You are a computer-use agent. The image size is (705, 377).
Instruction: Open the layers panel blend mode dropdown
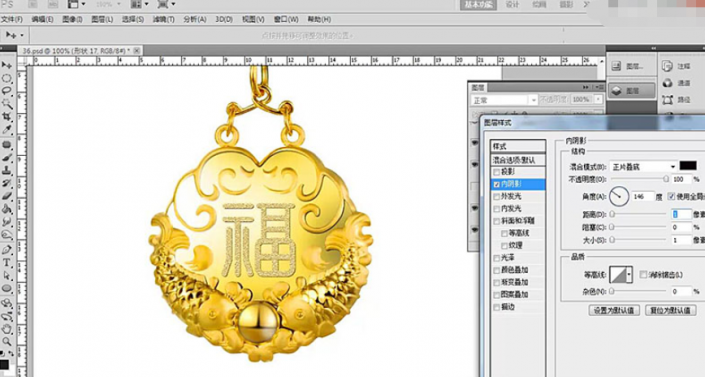(504, 100)
